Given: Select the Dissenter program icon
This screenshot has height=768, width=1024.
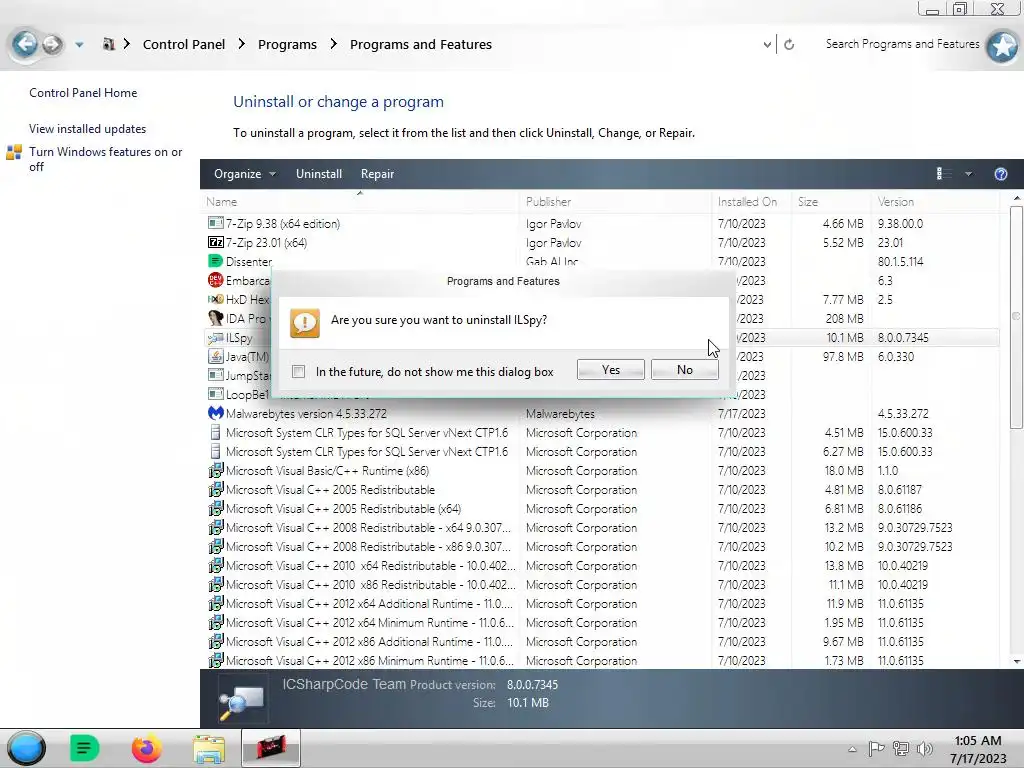Looking at the screenshot, I should tap(216, 261).
